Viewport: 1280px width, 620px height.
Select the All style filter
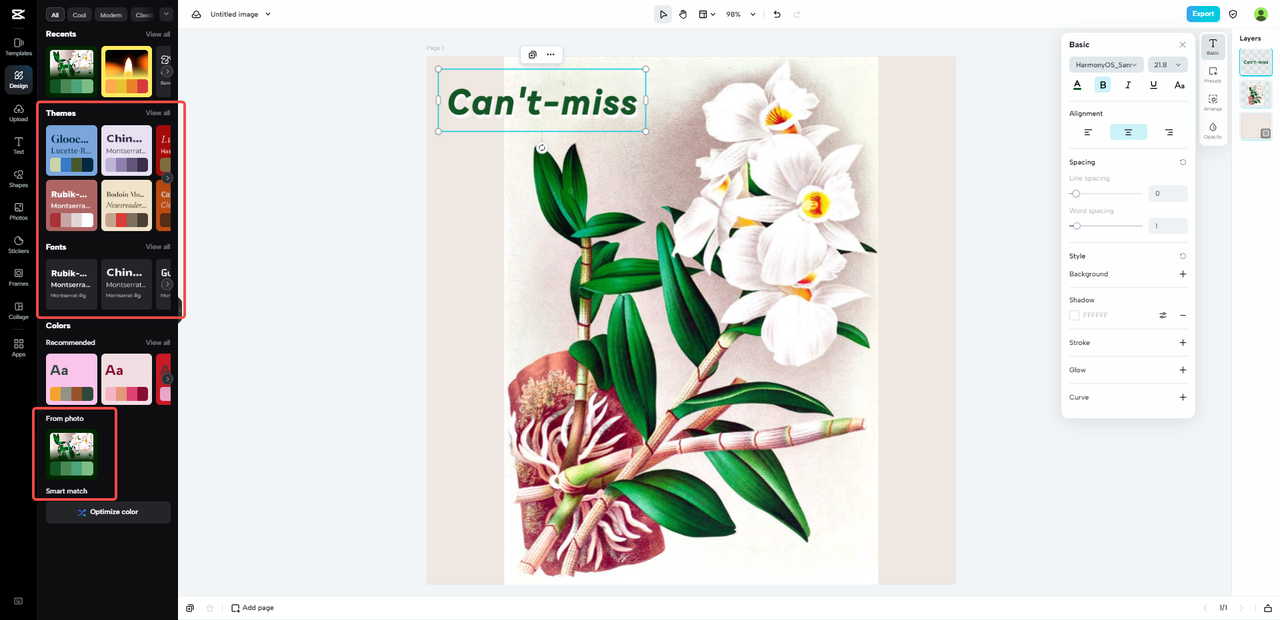[55, 15]
